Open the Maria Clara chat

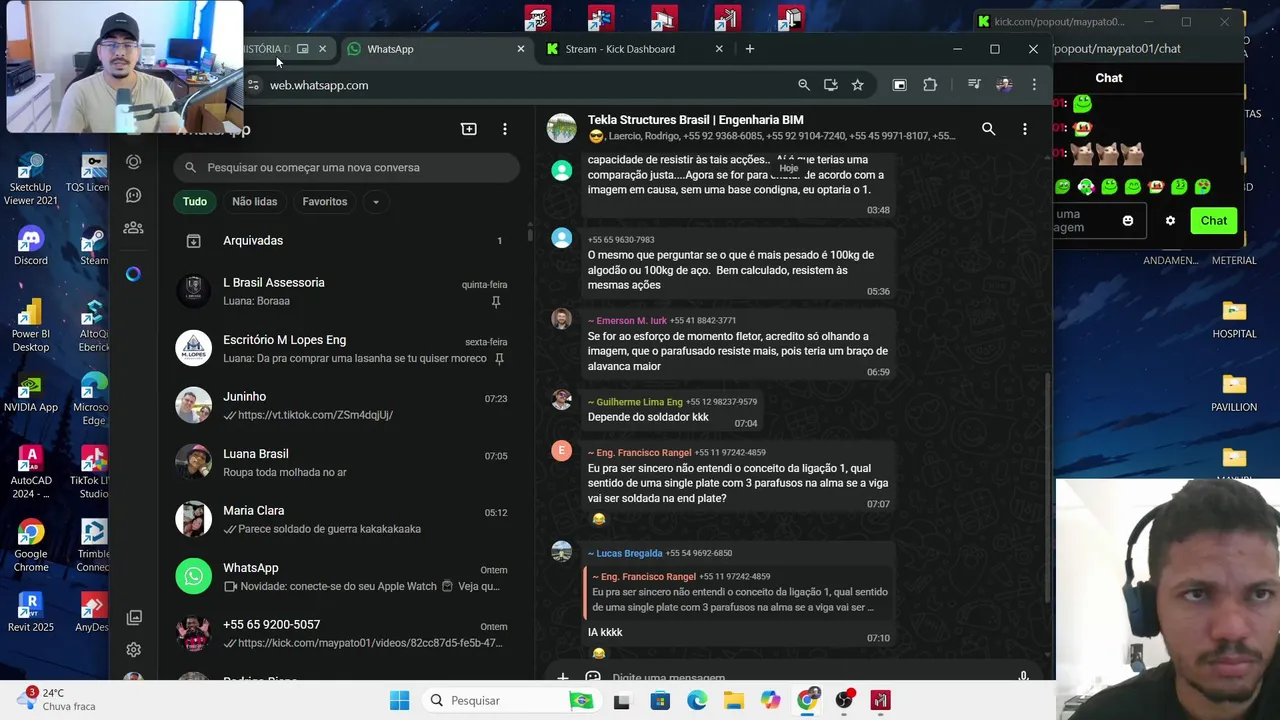345,520
